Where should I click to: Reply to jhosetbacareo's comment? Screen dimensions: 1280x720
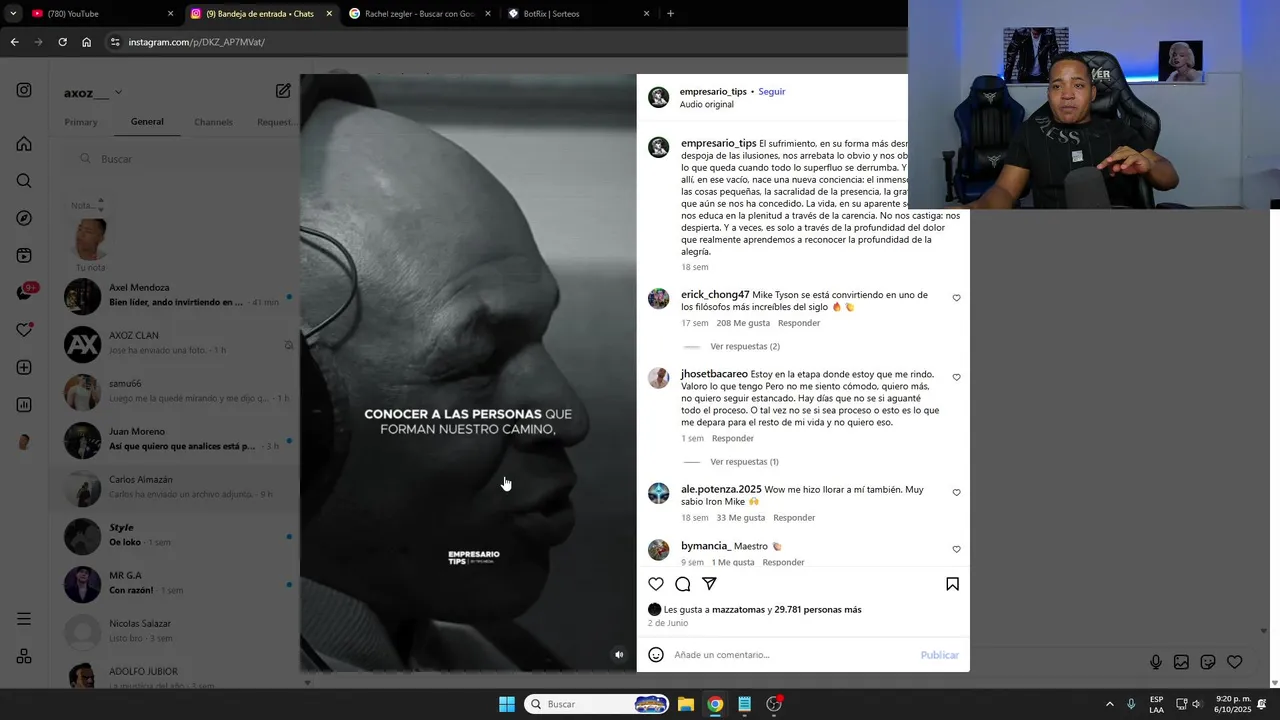(x=733, y=438)
